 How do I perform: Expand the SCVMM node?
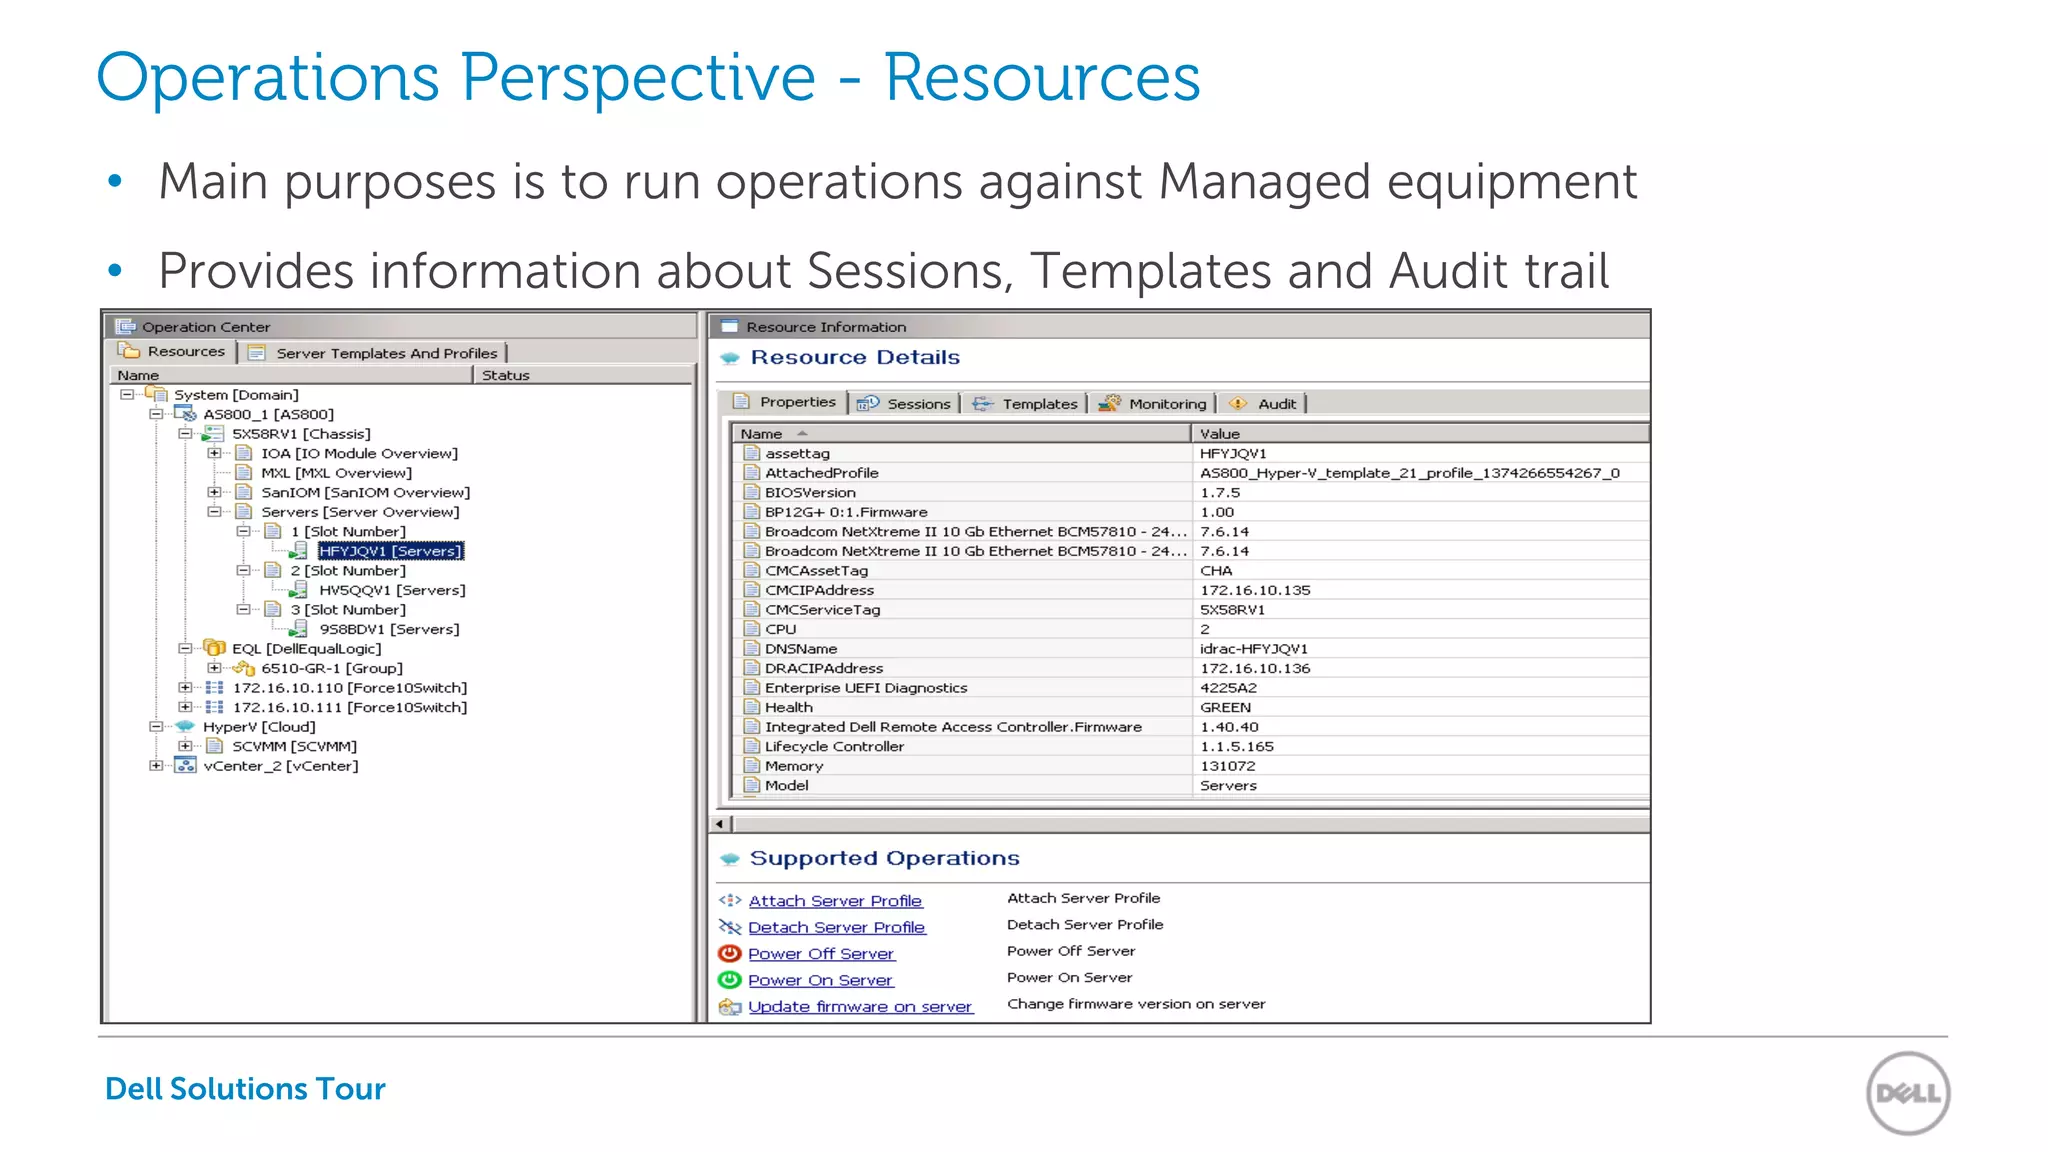coord(185,746)
